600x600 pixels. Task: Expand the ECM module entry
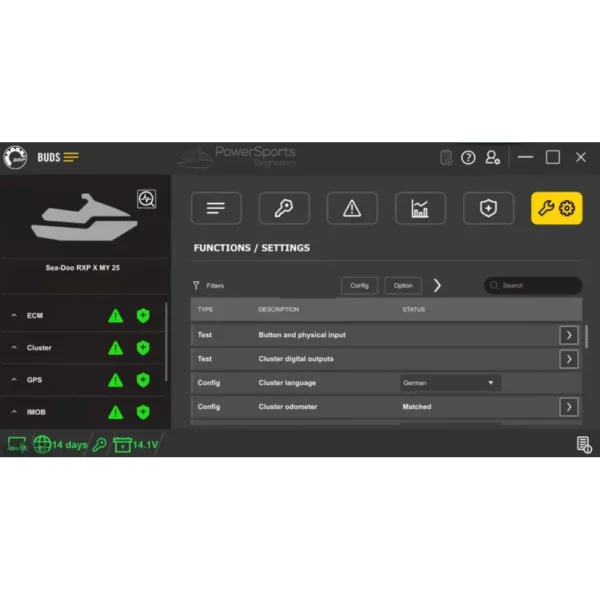point(15,316)
